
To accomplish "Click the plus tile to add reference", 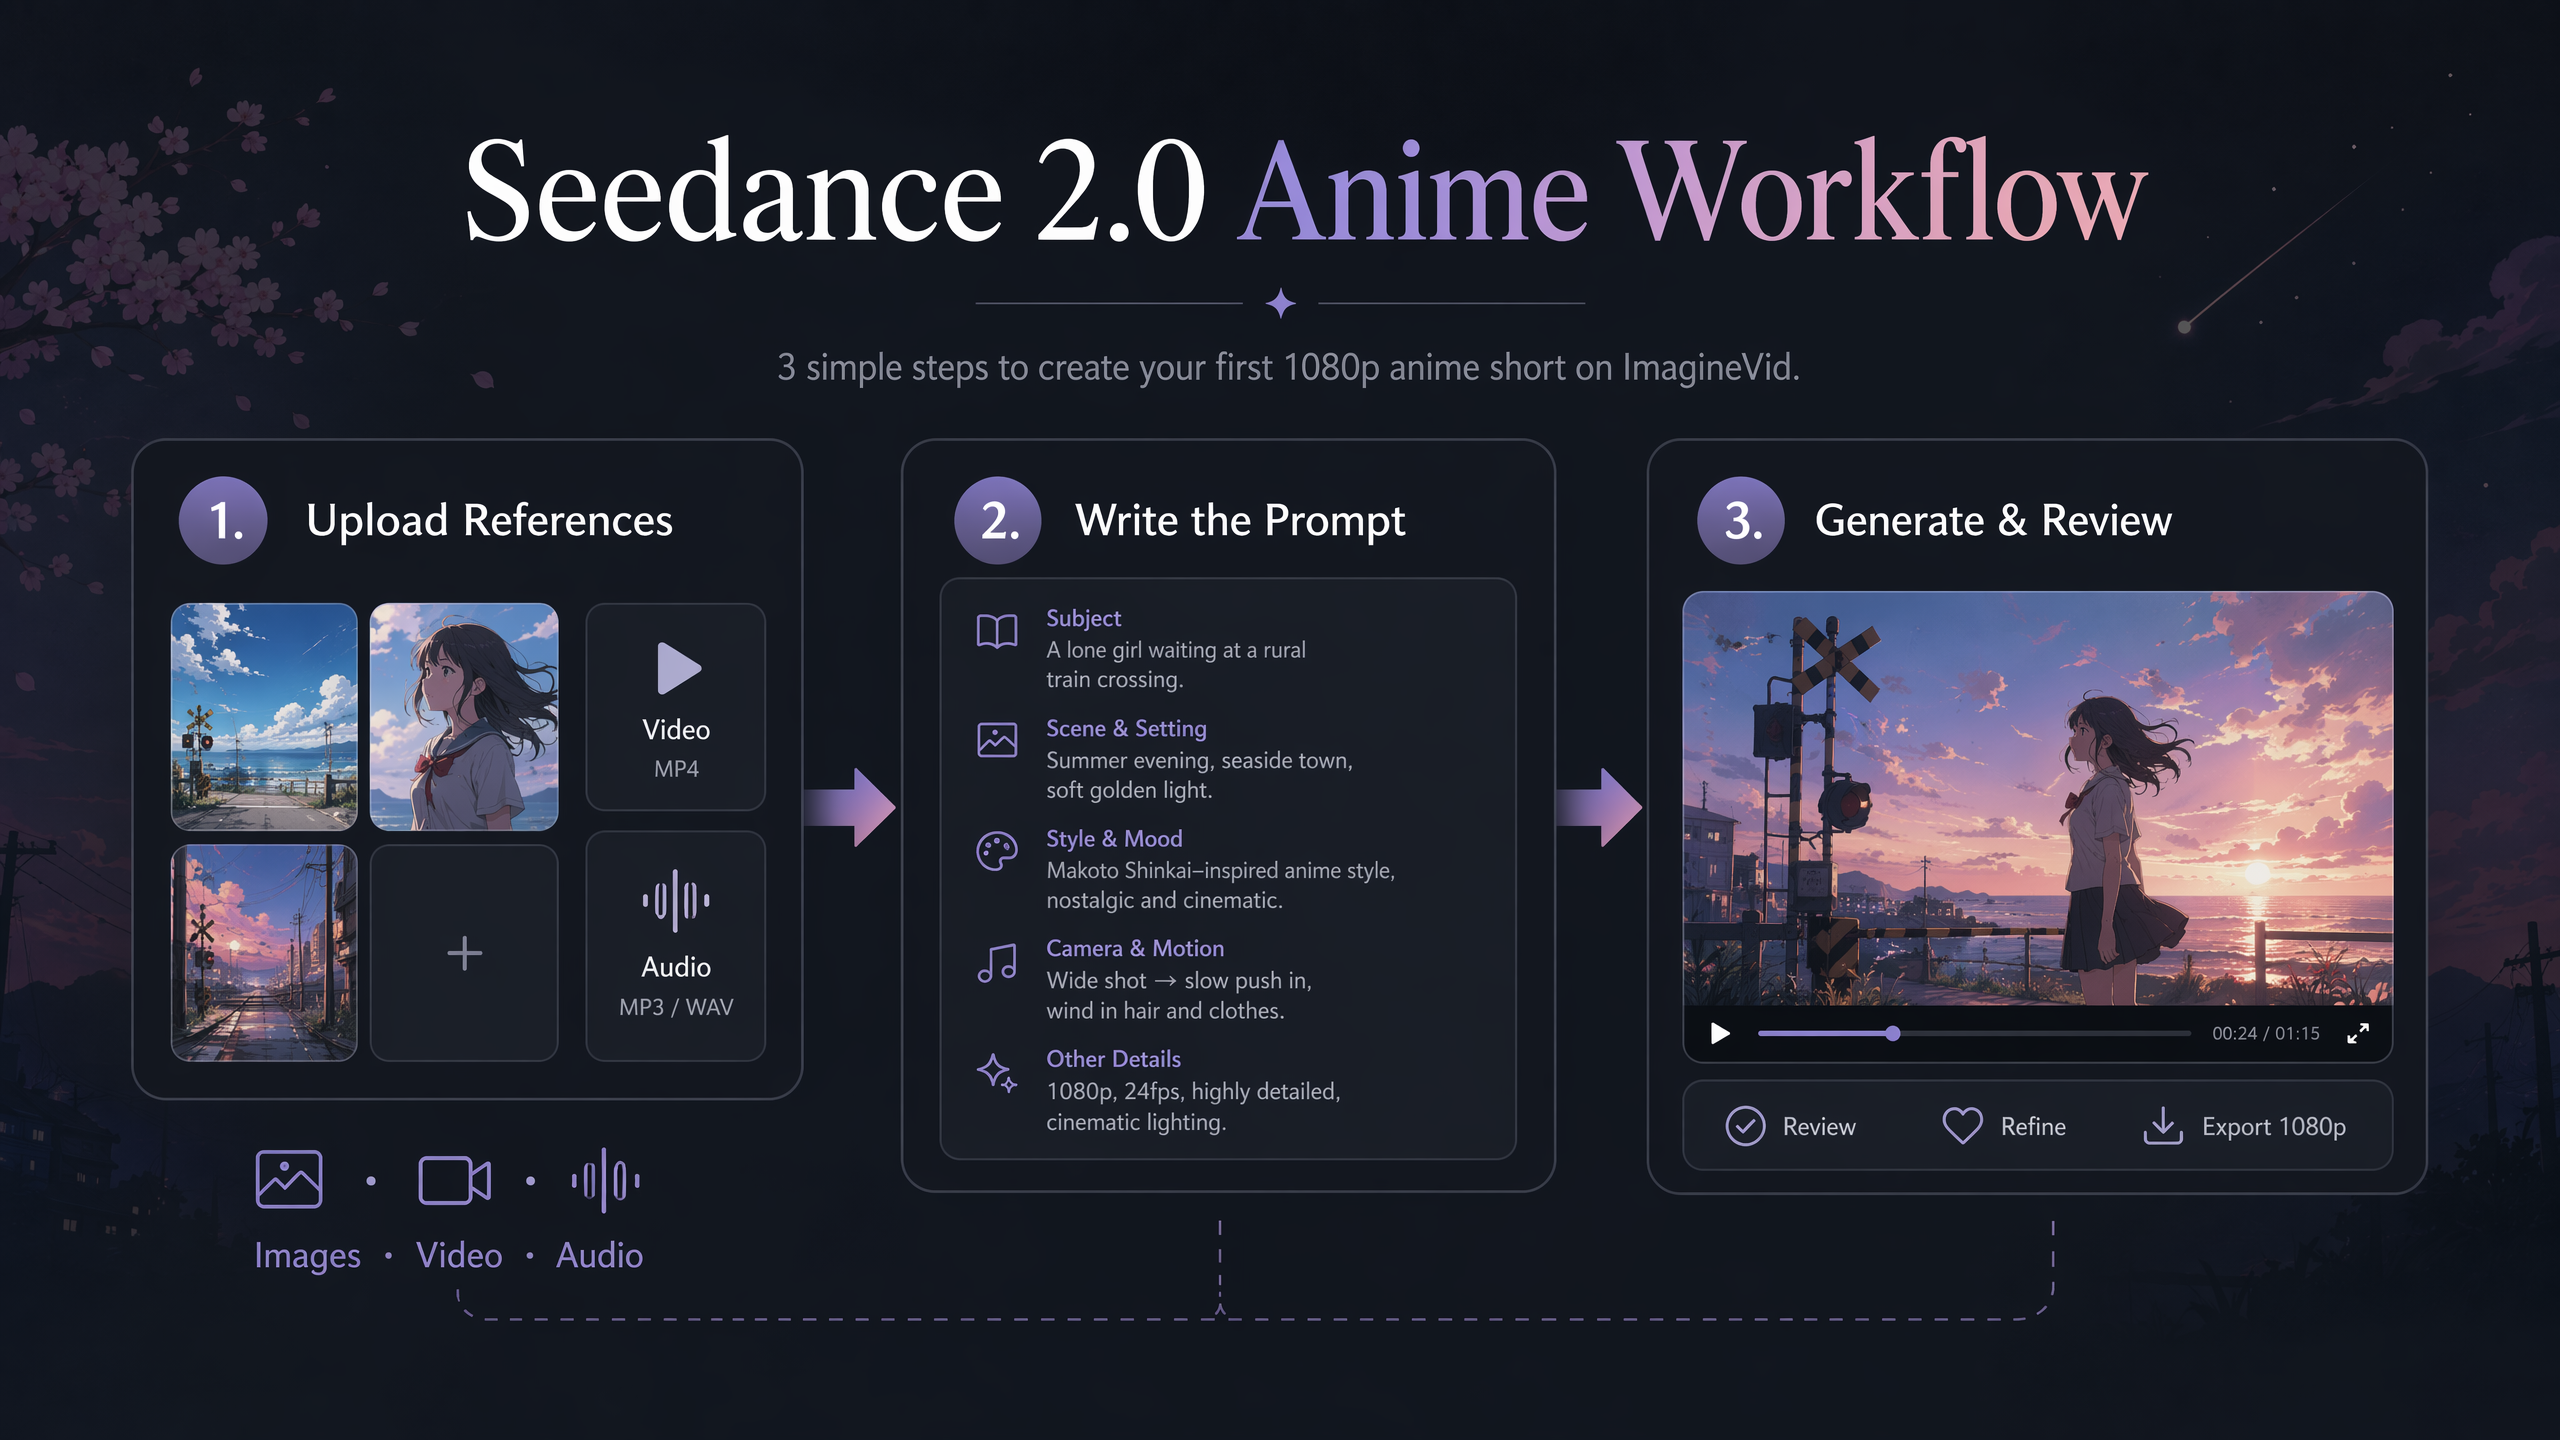I will (464, 953).
